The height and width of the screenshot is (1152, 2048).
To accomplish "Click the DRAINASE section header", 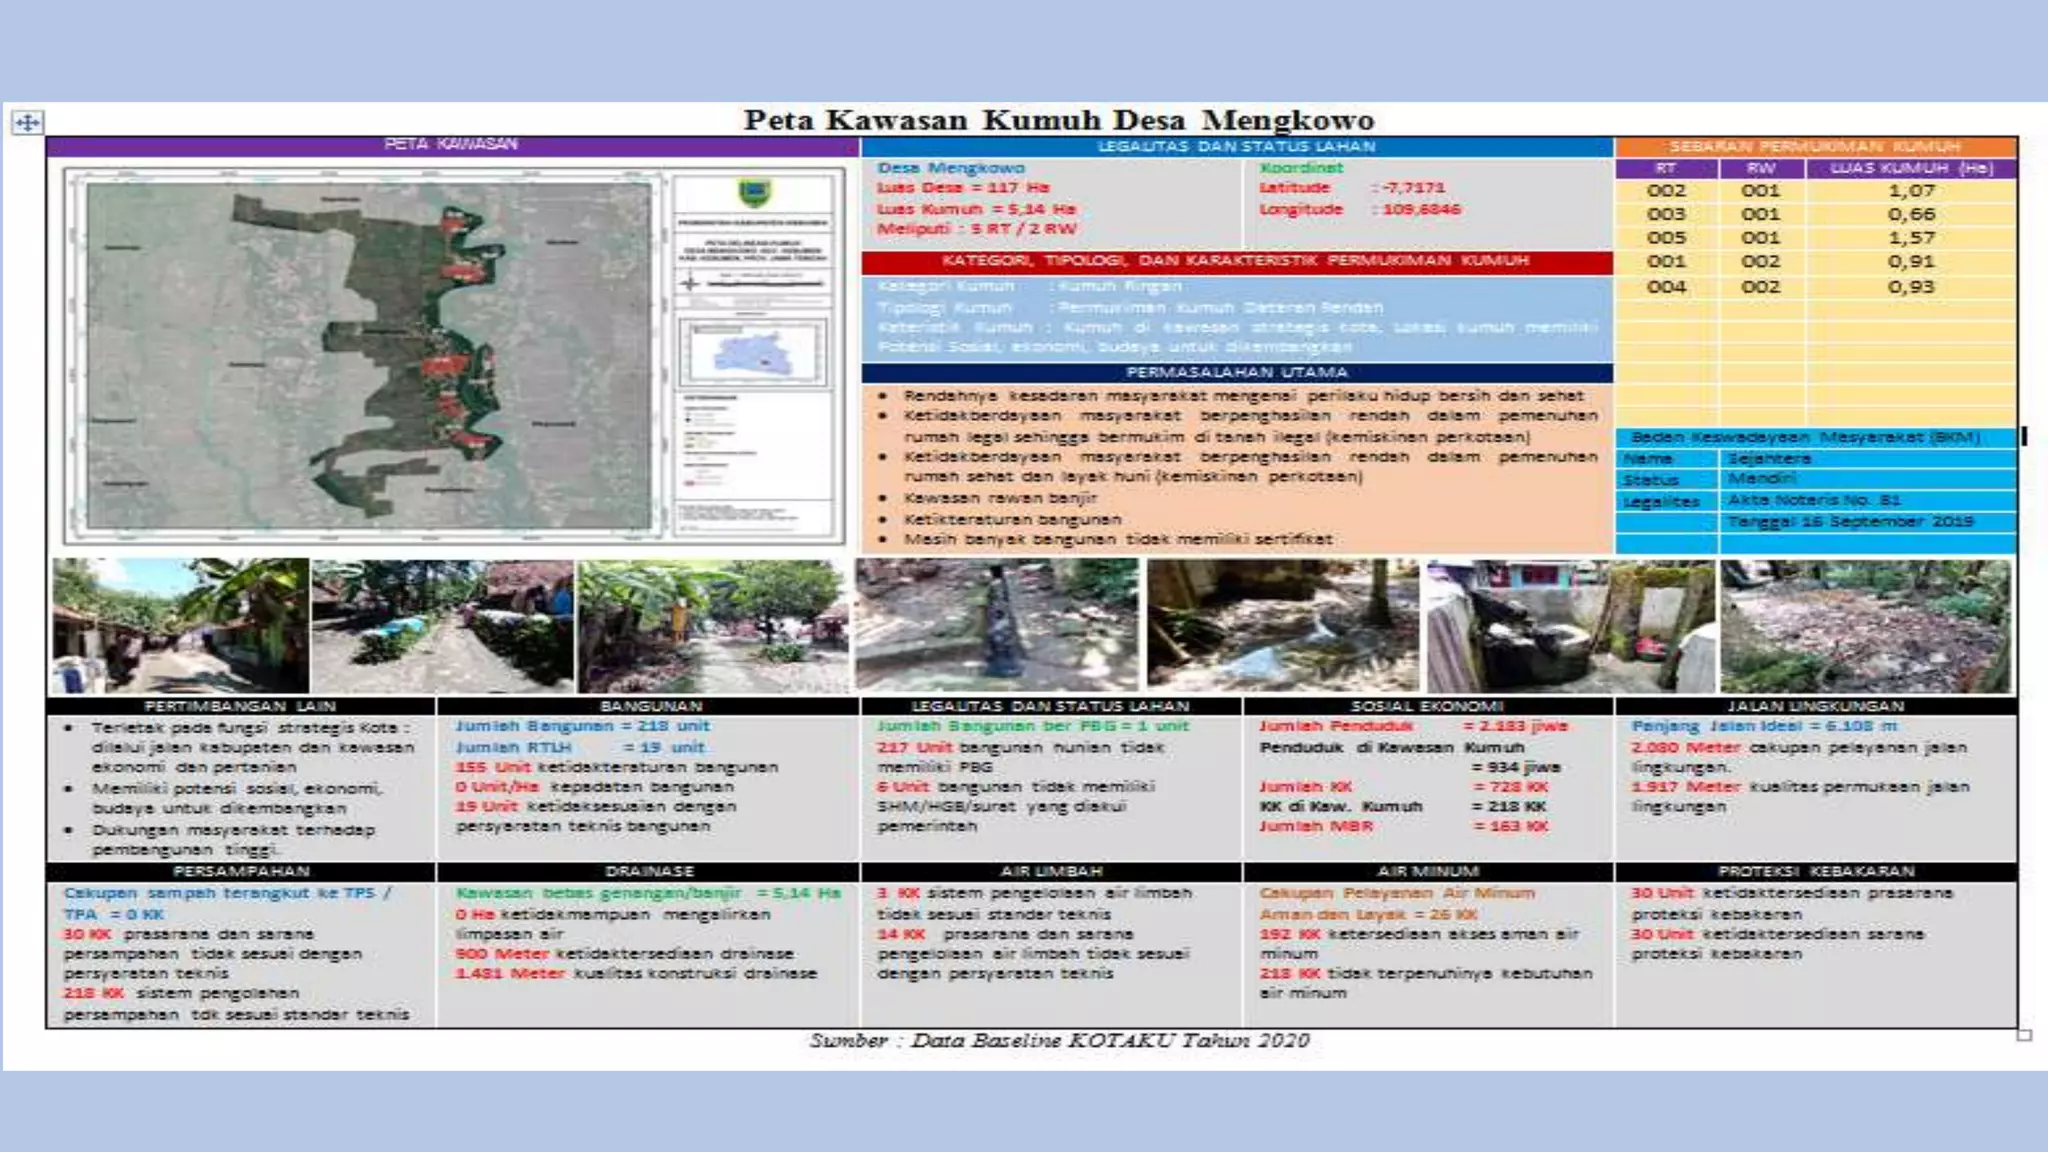I will (649, 871).
